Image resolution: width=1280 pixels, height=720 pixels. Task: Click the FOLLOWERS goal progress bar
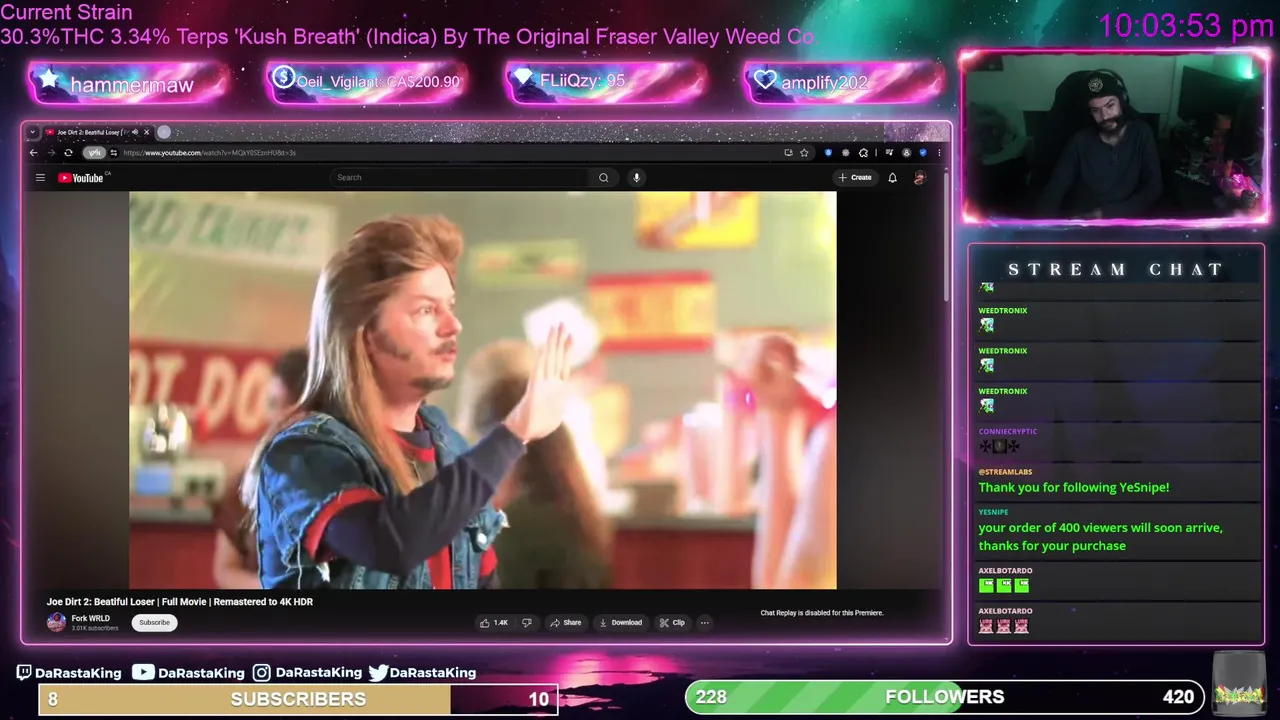click(x=944, y=697)
